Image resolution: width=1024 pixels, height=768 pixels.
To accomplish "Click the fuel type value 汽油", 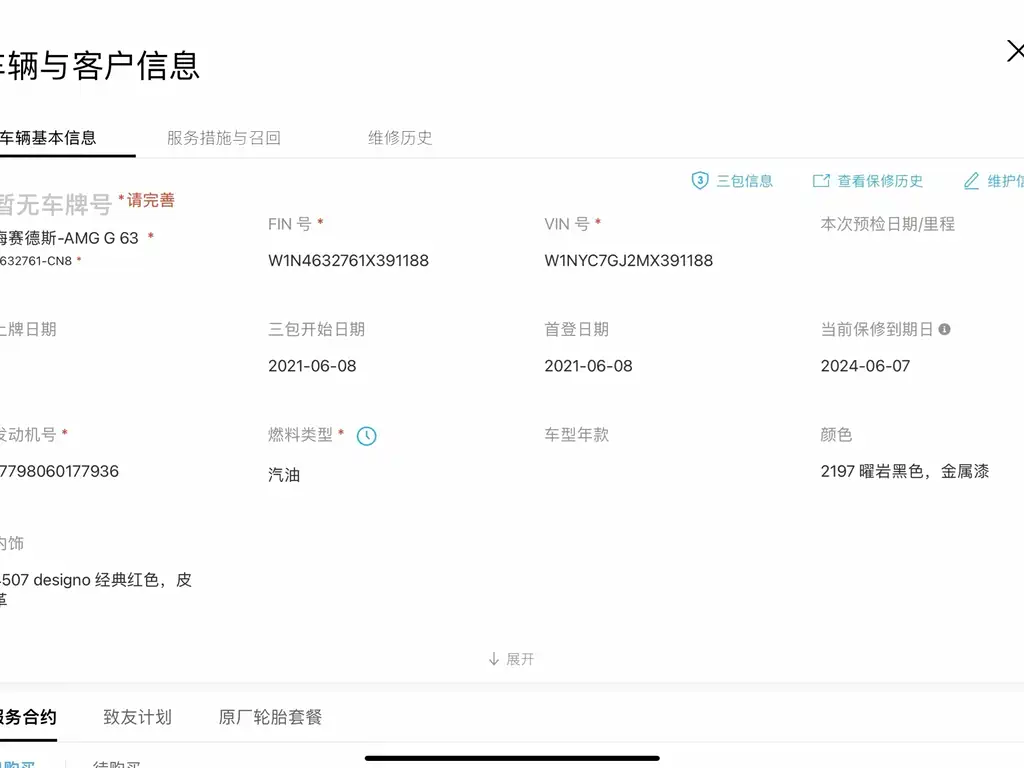I will coord(284,475).
